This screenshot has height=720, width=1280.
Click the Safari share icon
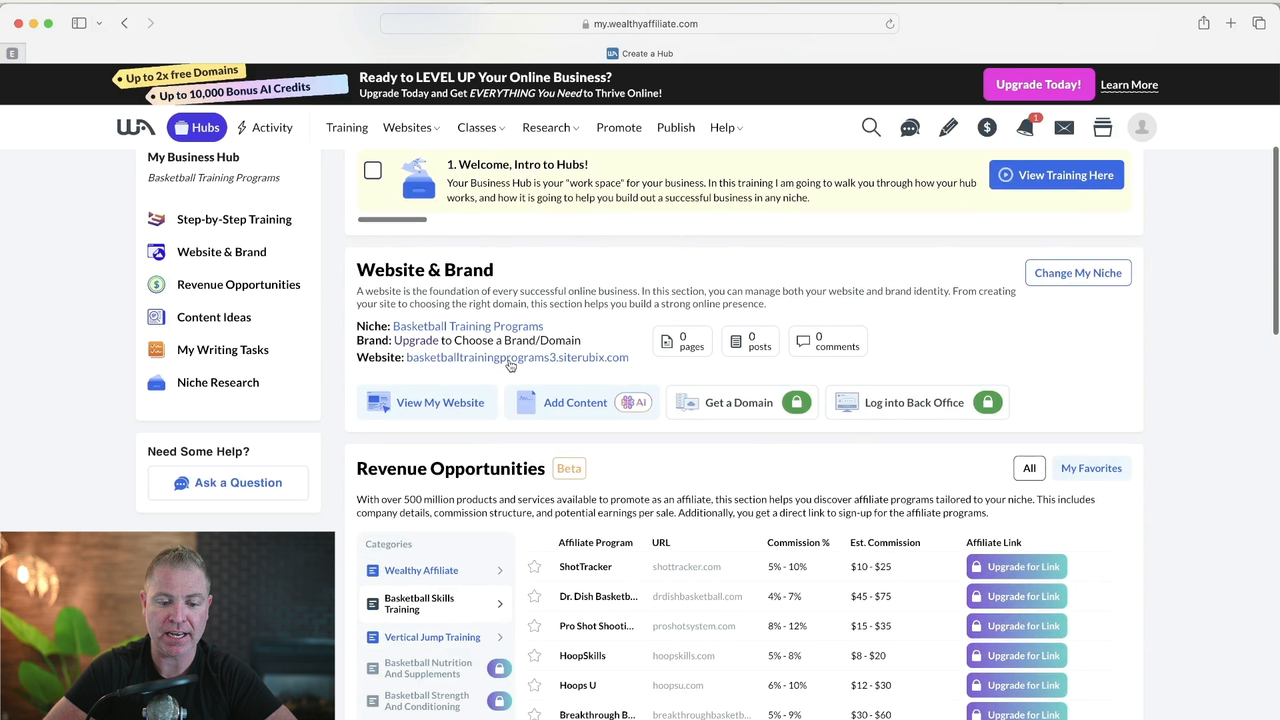coord(1204,23)
